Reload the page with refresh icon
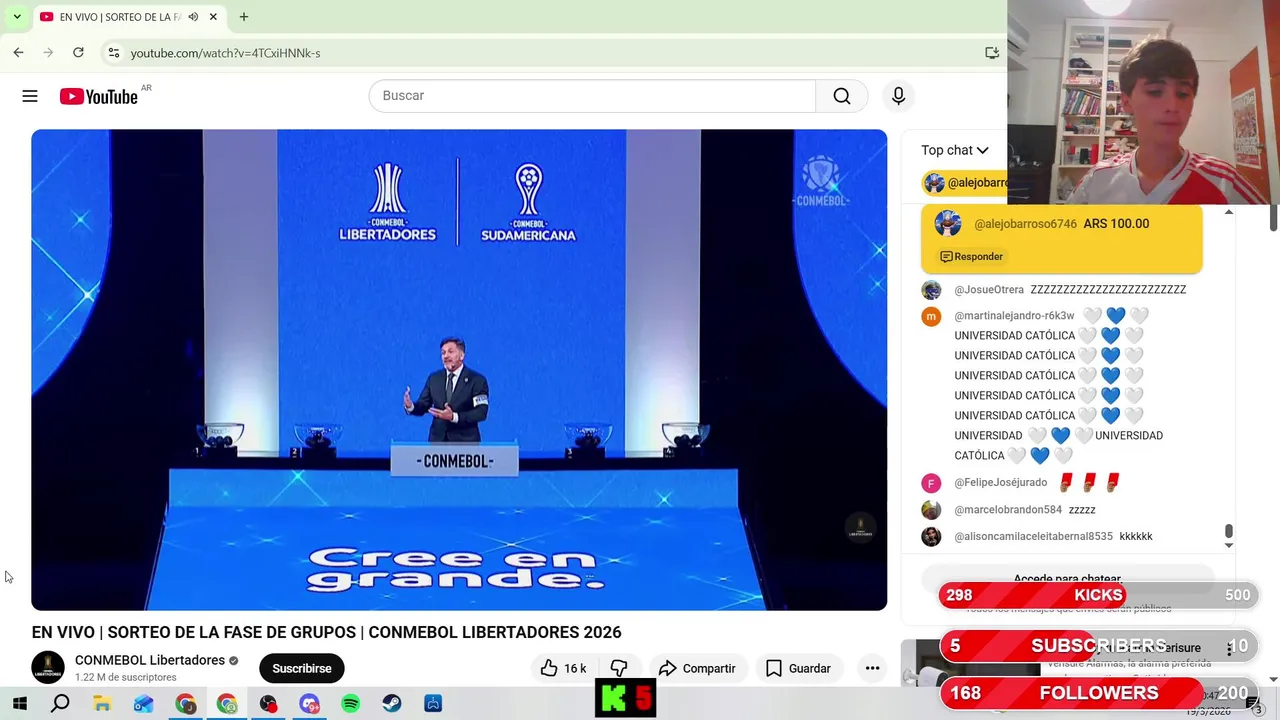The image size is (1280, 720). [78, 52]
